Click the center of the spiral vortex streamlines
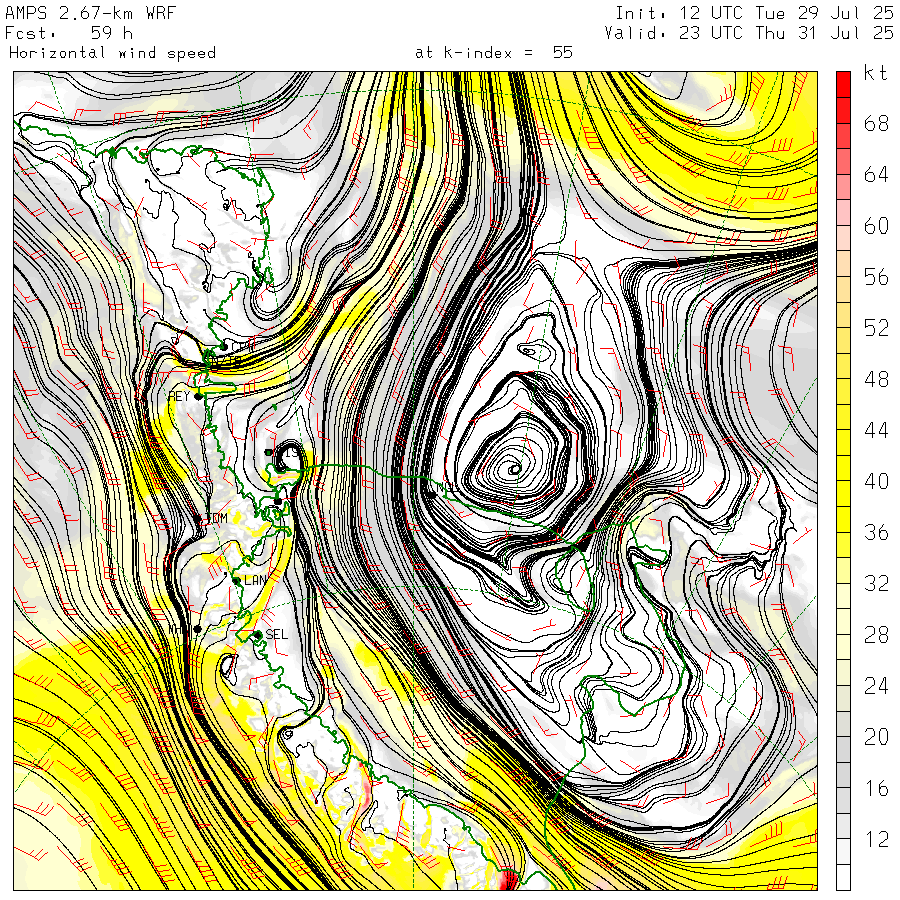The height and width of the screenshot is (900, 900). pyautogui.click(x=515, y=470)
